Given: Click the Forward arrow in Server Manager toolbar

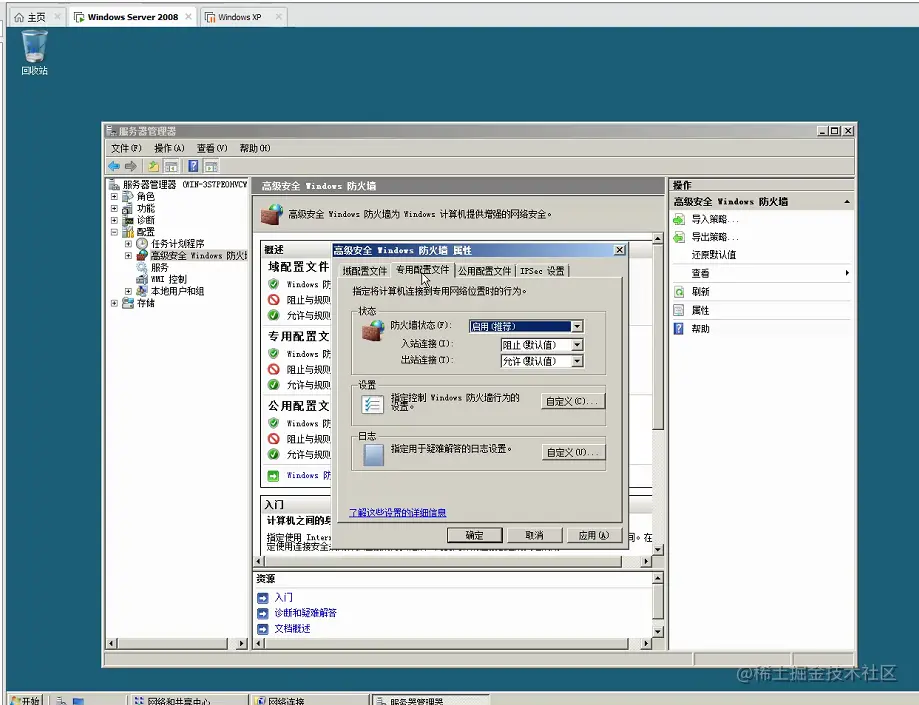Looking at the screenshot, I should point(131,166).
